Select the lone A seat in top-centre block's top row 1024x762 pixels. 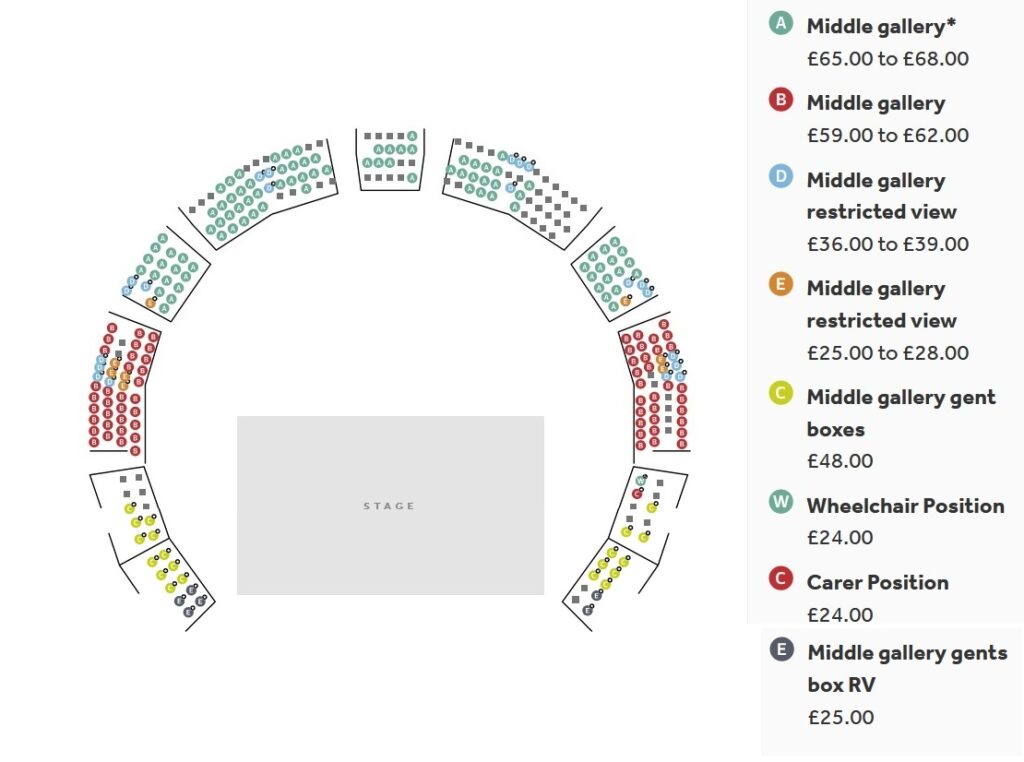(412, 136)
